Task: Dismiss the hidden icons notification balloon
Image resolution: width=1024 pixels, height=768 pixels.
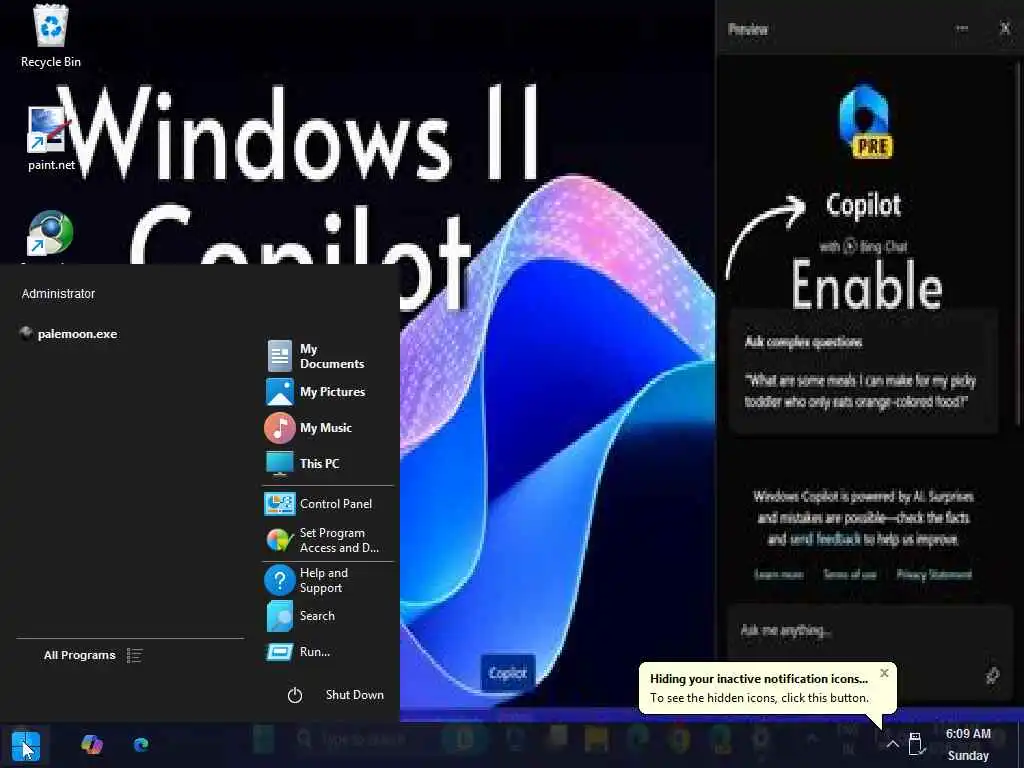Action: 884,673
